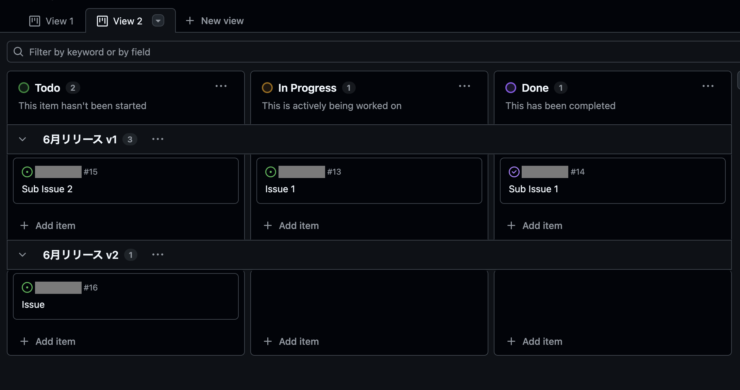
Task: Click 'This is actively being worked on' description
Action: pos(332,106)
